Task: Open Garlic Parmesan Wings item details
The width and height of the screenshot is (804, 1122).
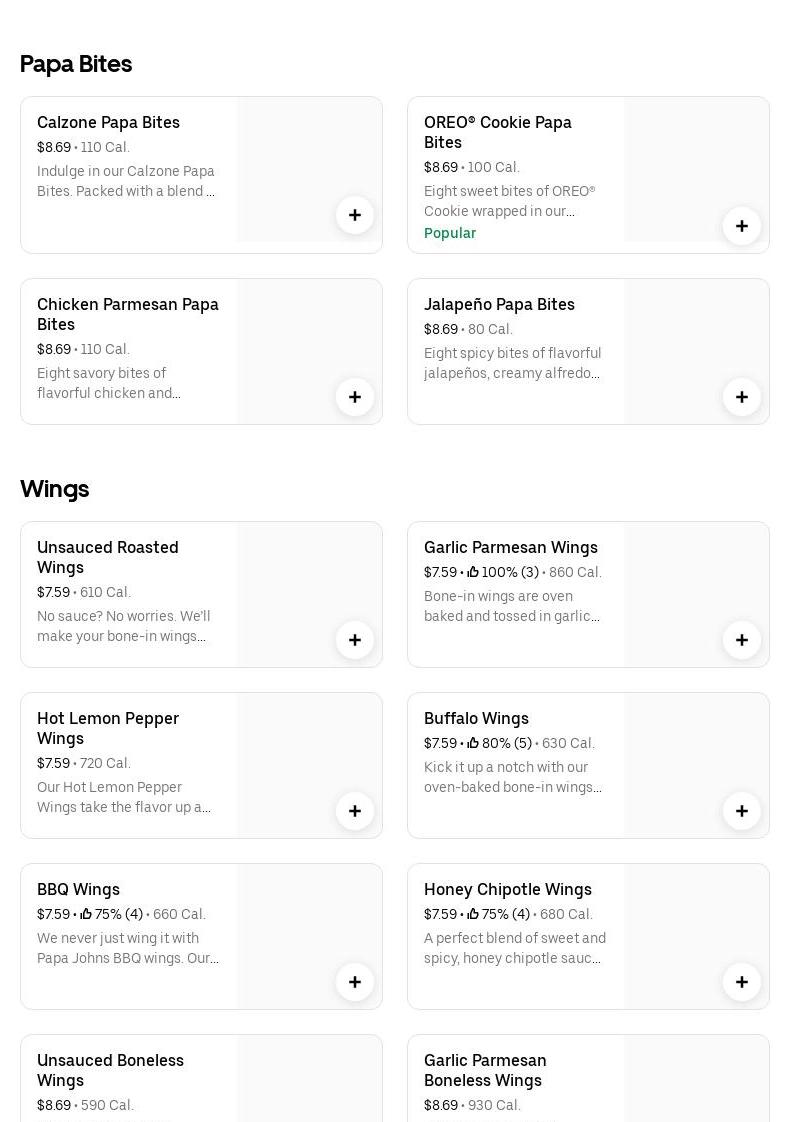Action: tap(510, 547)
